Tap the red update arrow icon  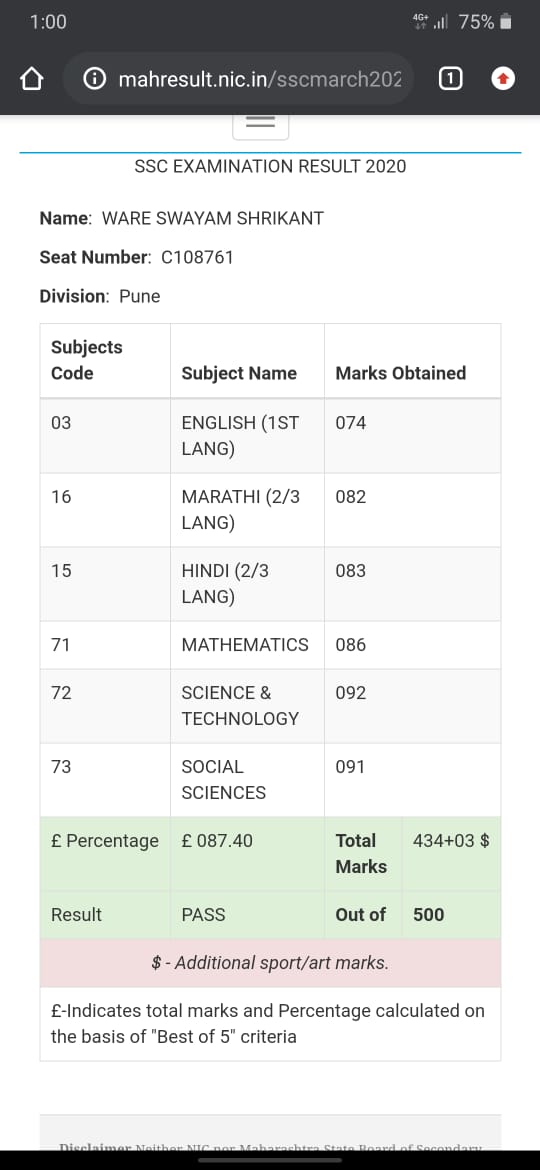(503, 78)
